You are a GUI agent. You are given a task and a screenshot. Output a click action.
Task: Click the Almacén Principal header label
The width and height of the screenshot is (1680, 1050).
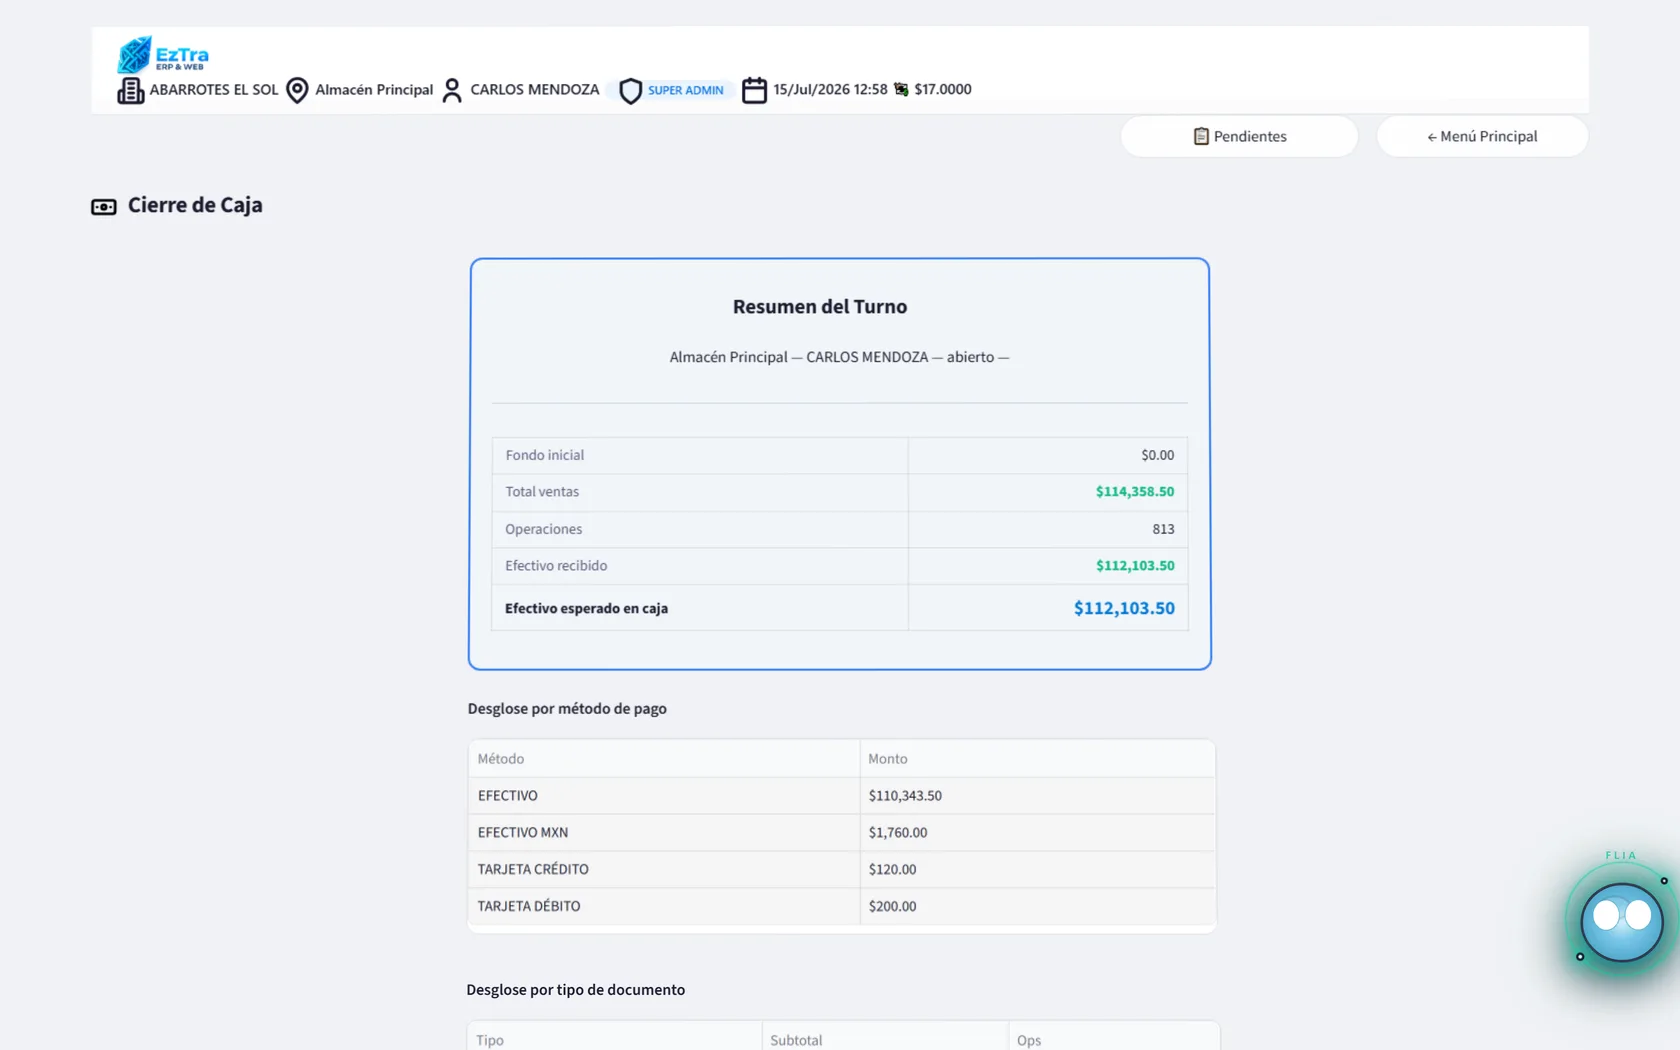374,89
